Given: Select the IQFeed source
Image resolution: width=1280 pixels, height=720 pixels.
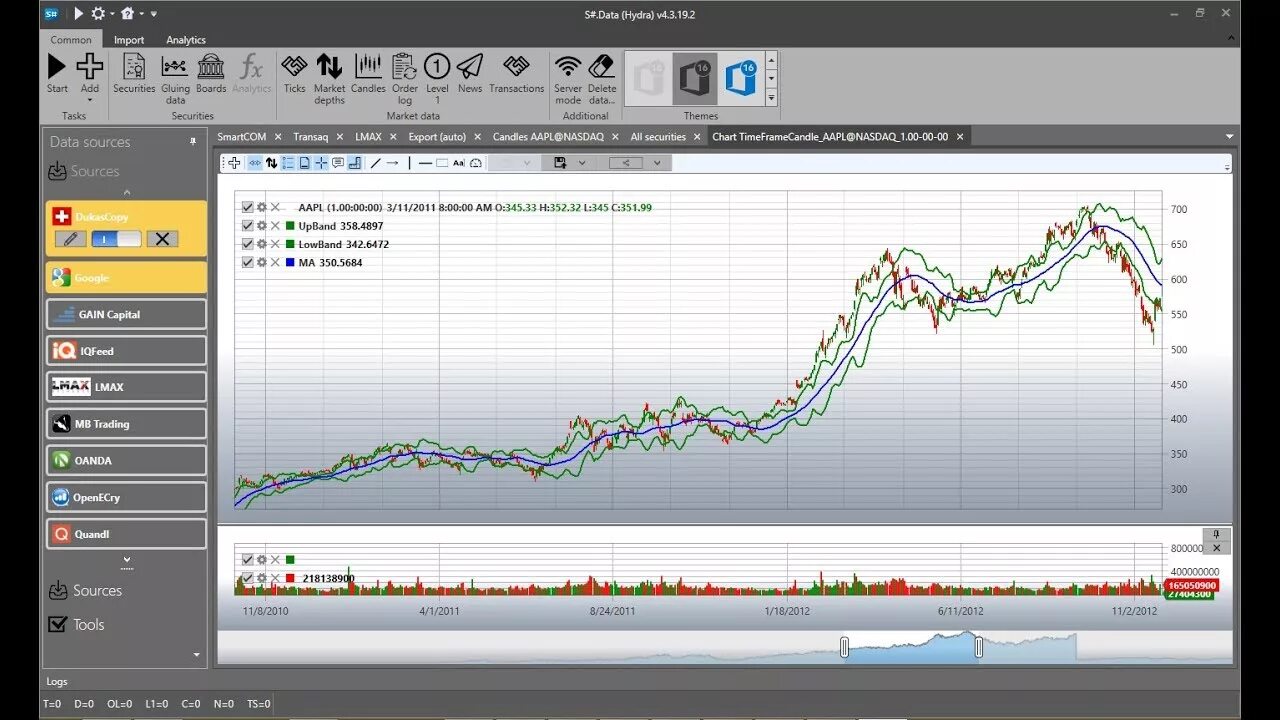Looking at the screenshot, I should (x=126, y=351).
